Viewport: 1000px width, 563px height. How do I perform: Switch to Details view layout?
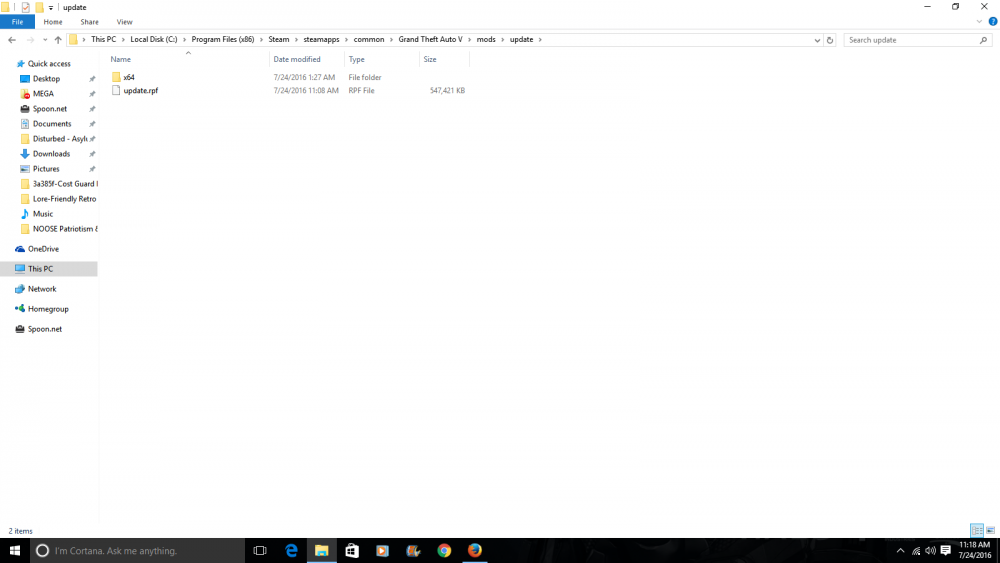(x=976, y=530)
